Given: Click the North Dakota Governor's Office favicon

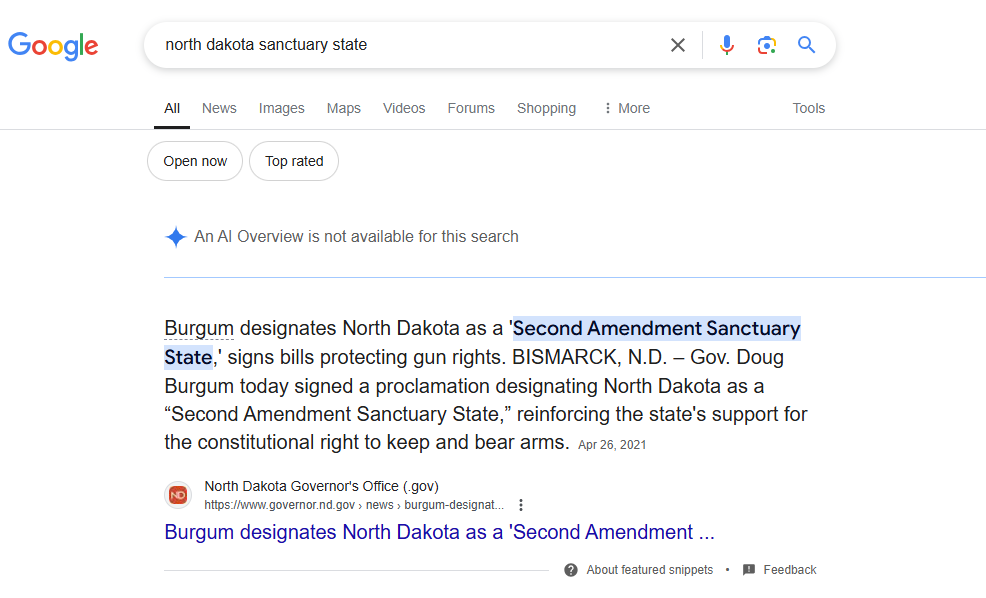Looking at the screenshot, I should (178, 495).
